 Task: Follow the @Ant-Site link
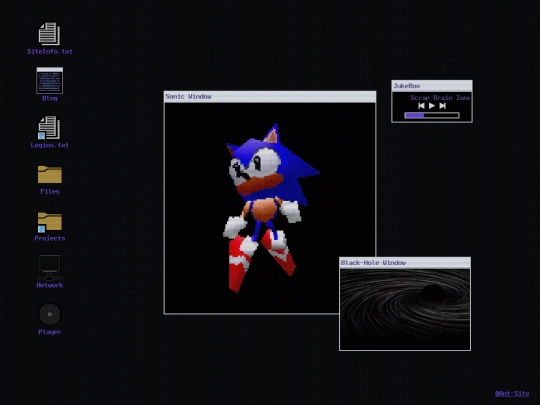[512, 393]
